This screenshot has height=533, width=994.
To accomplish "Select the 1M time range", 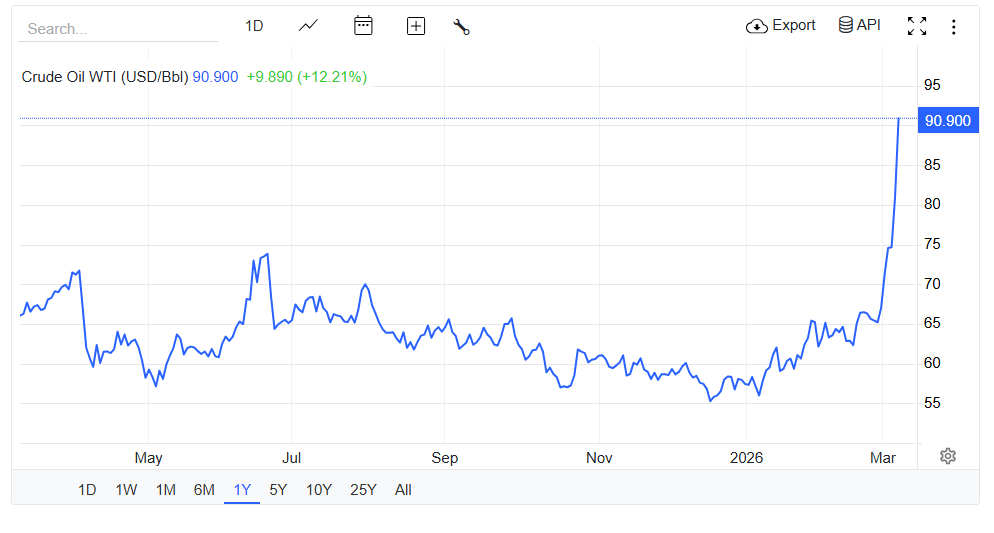I will pyautogui.click(x=165, y=490).
